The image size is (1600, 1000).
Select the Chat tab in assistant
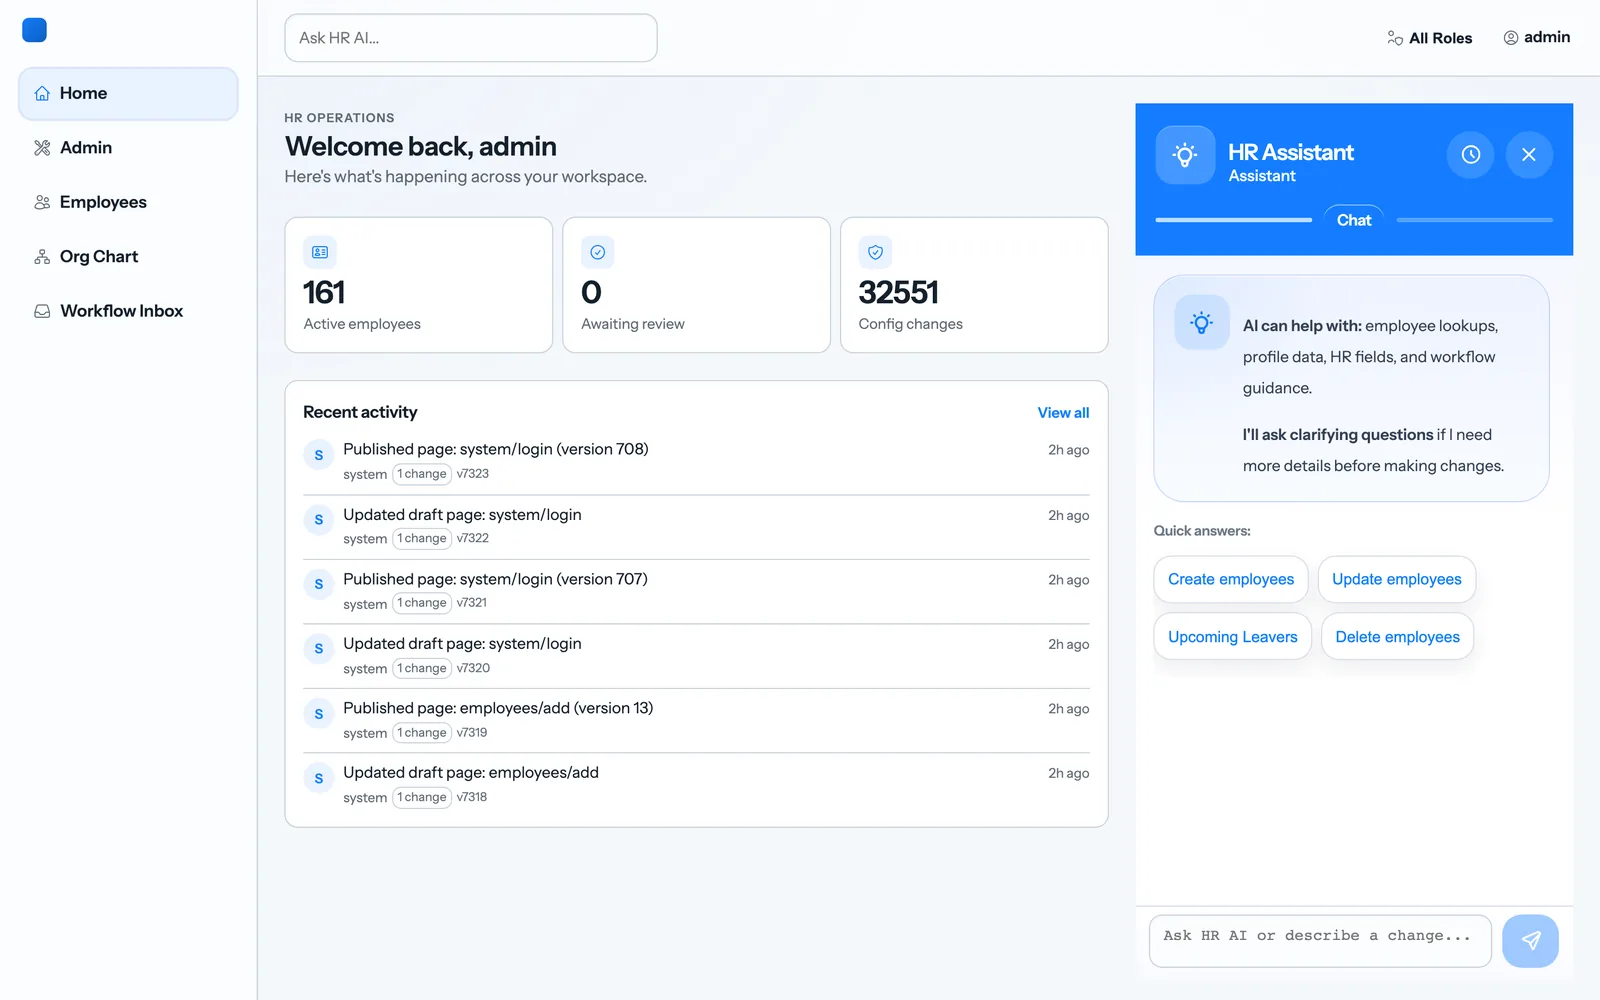pos(1354,220)
